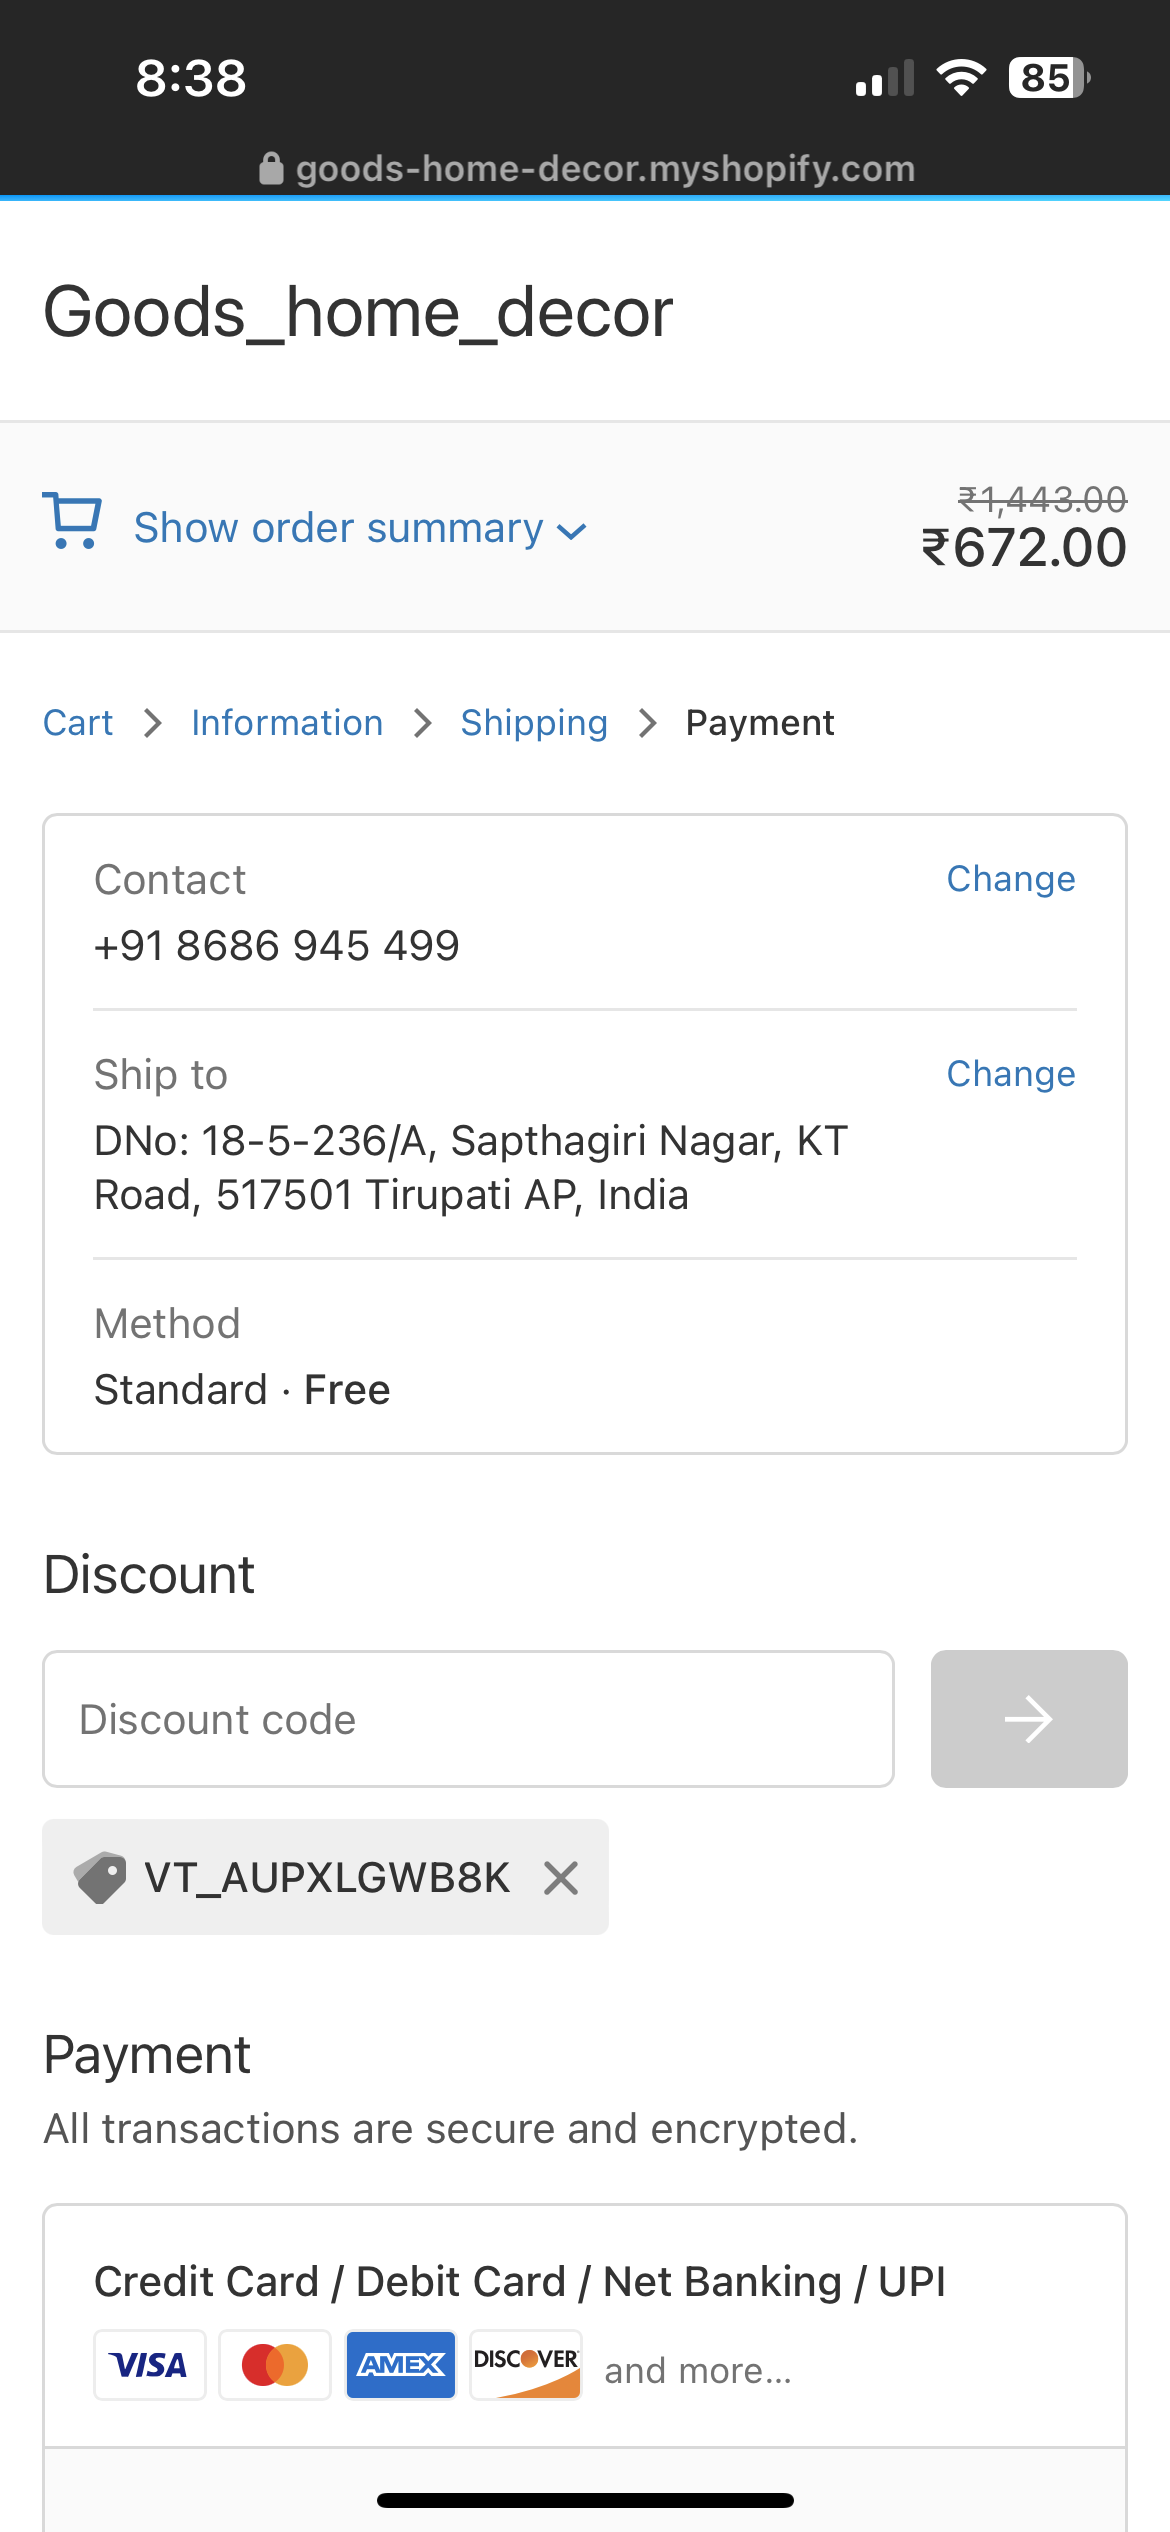The image size is (1170, 2532).
Task: Focus the Discount code input field
Action: tap(468, 1719)
